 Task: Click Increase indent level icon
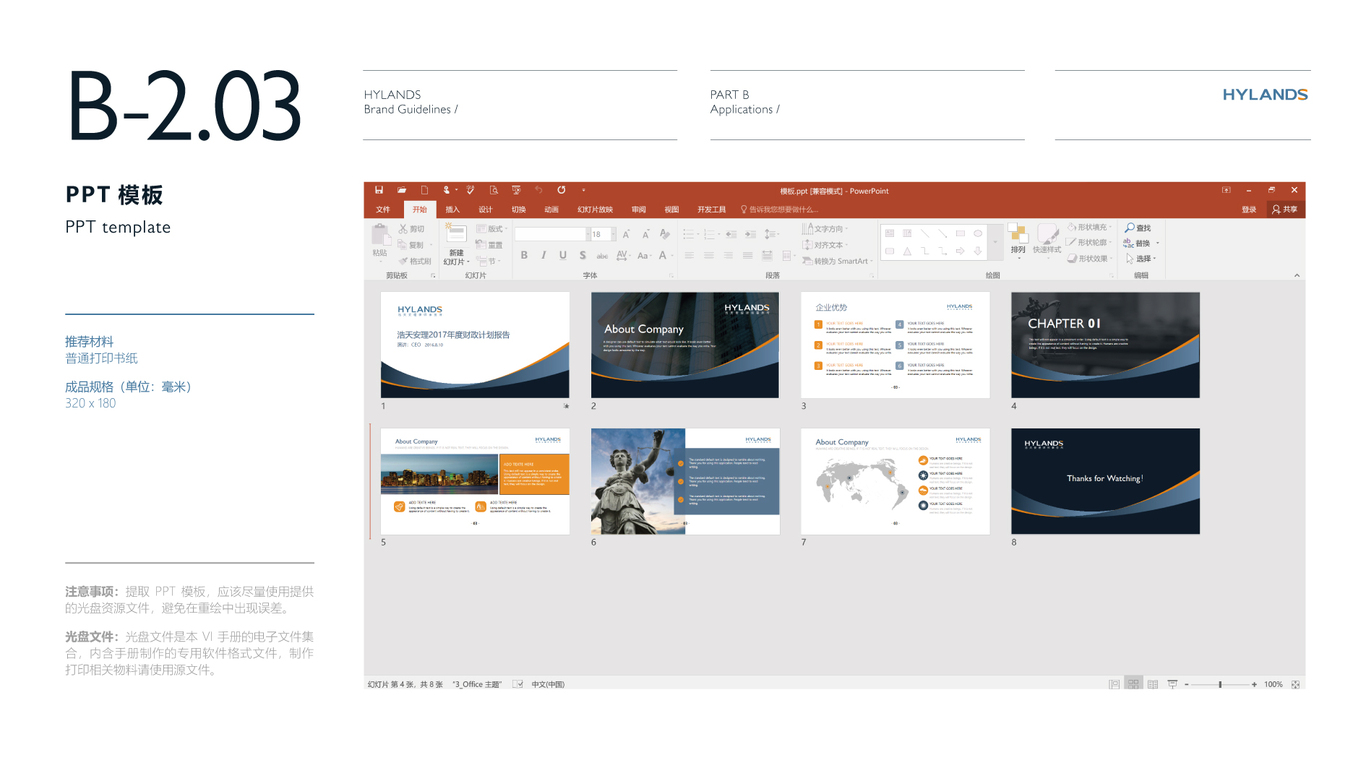pyautogui.click(x=751, y=234)
